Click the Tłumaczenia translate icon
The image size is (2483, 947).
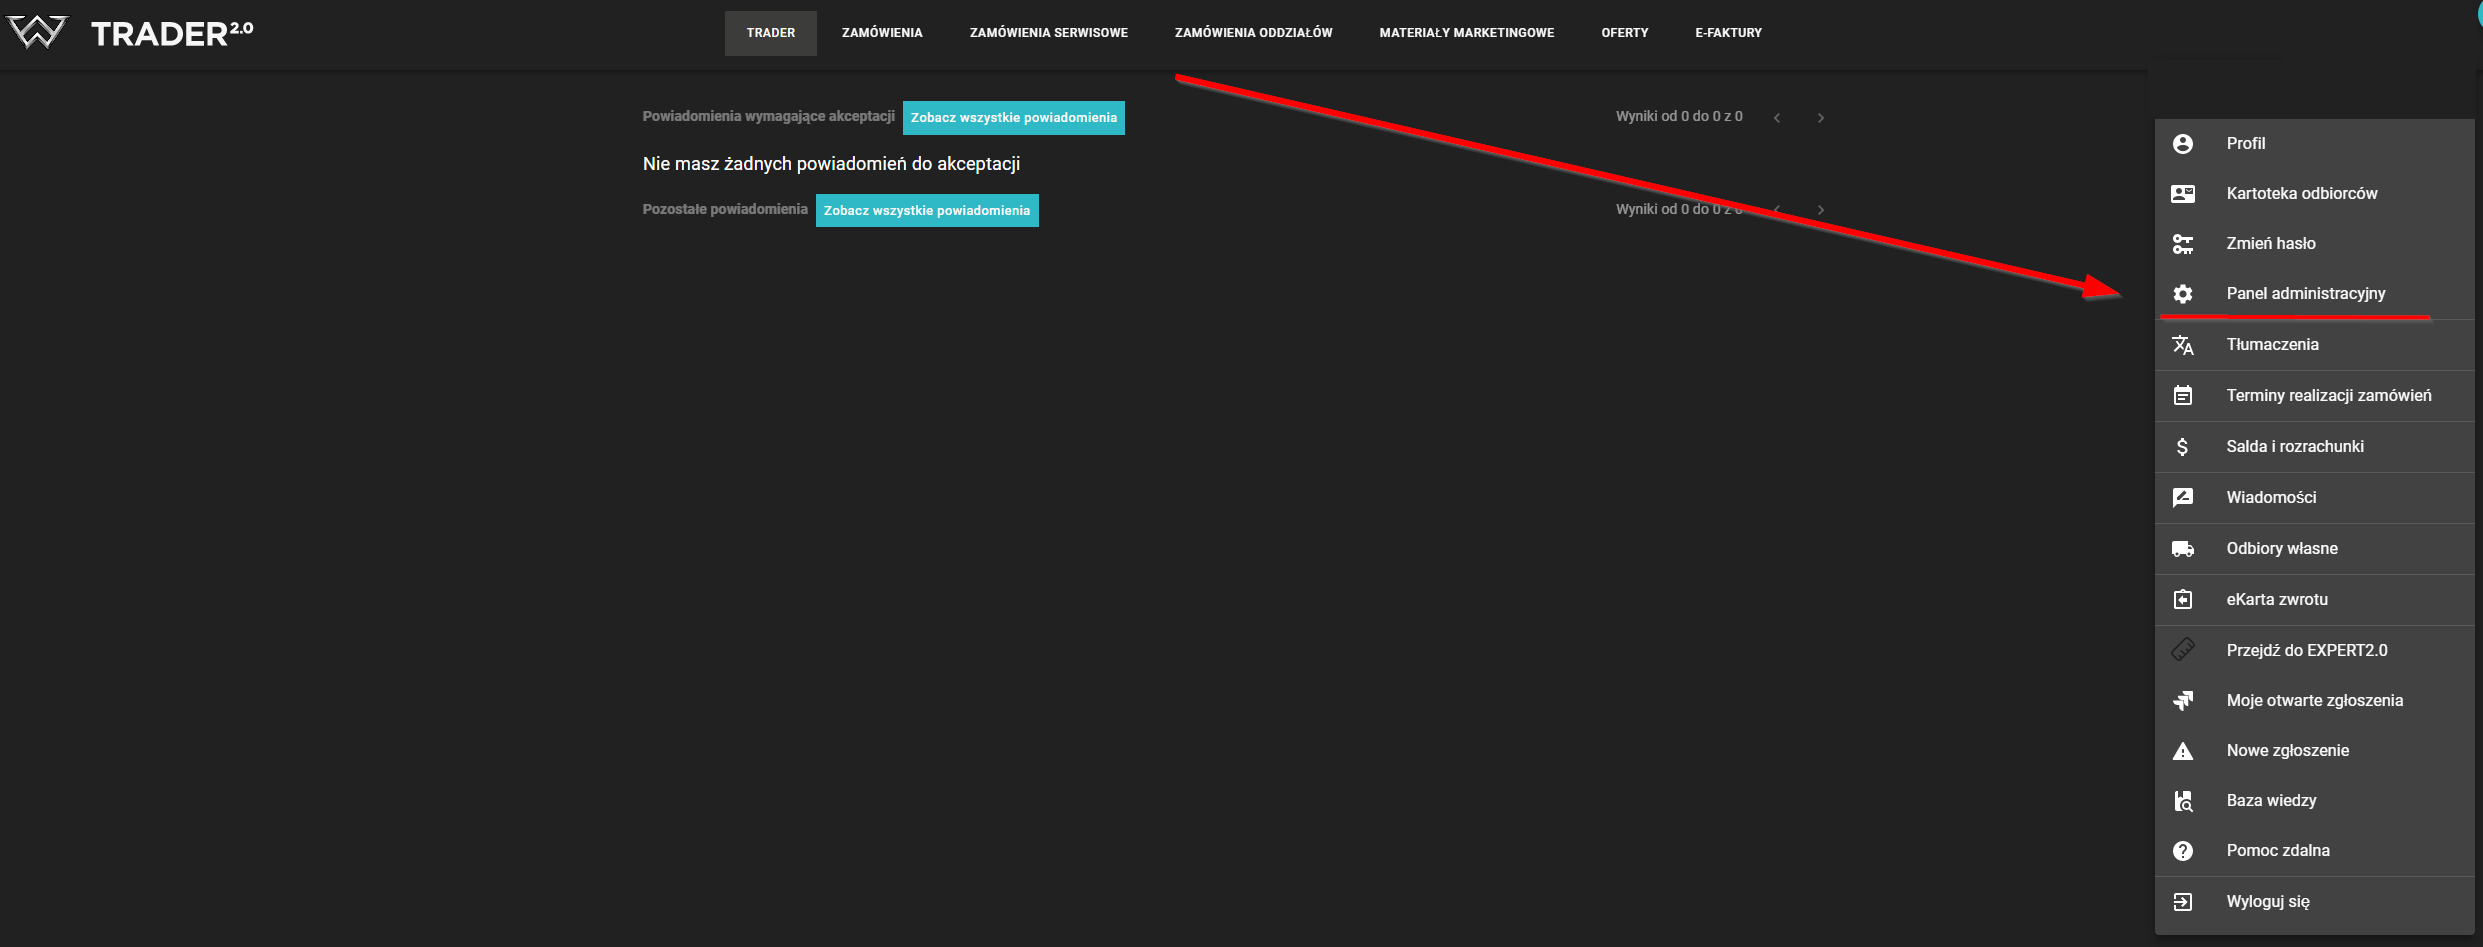click(2183, 345)
